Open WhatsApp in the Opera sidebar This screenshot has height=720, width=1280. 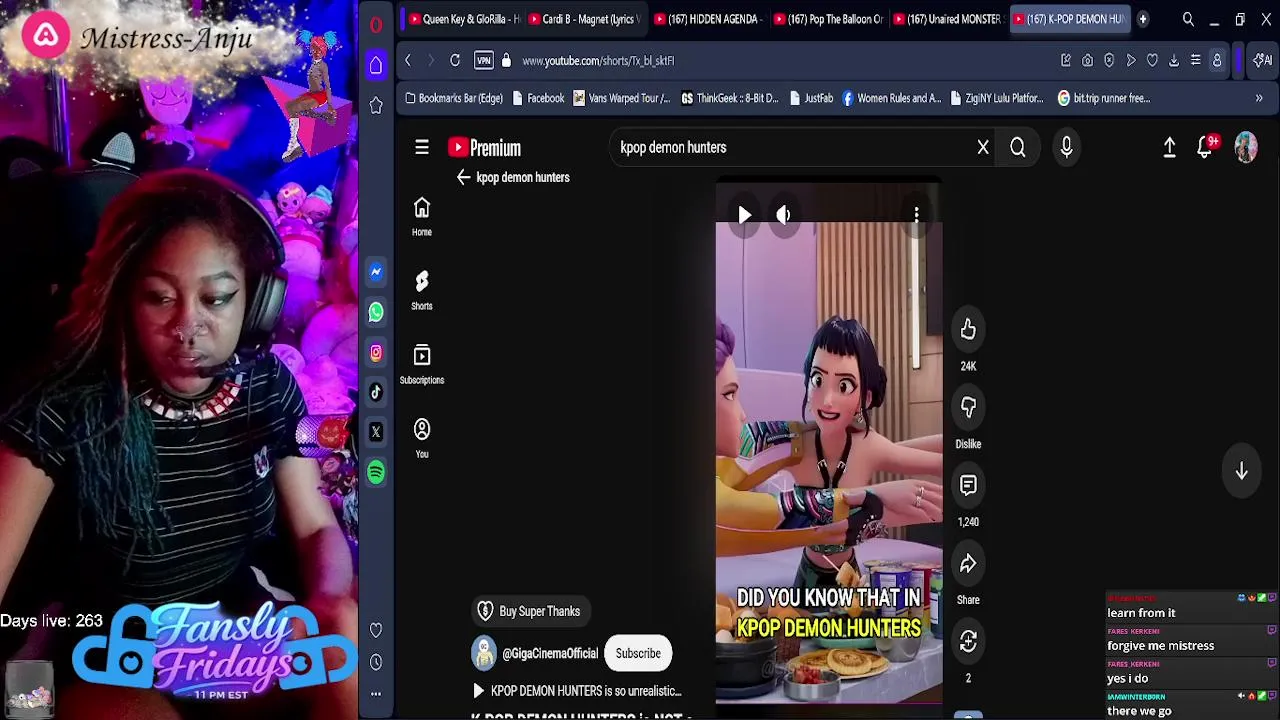[376, 312]
